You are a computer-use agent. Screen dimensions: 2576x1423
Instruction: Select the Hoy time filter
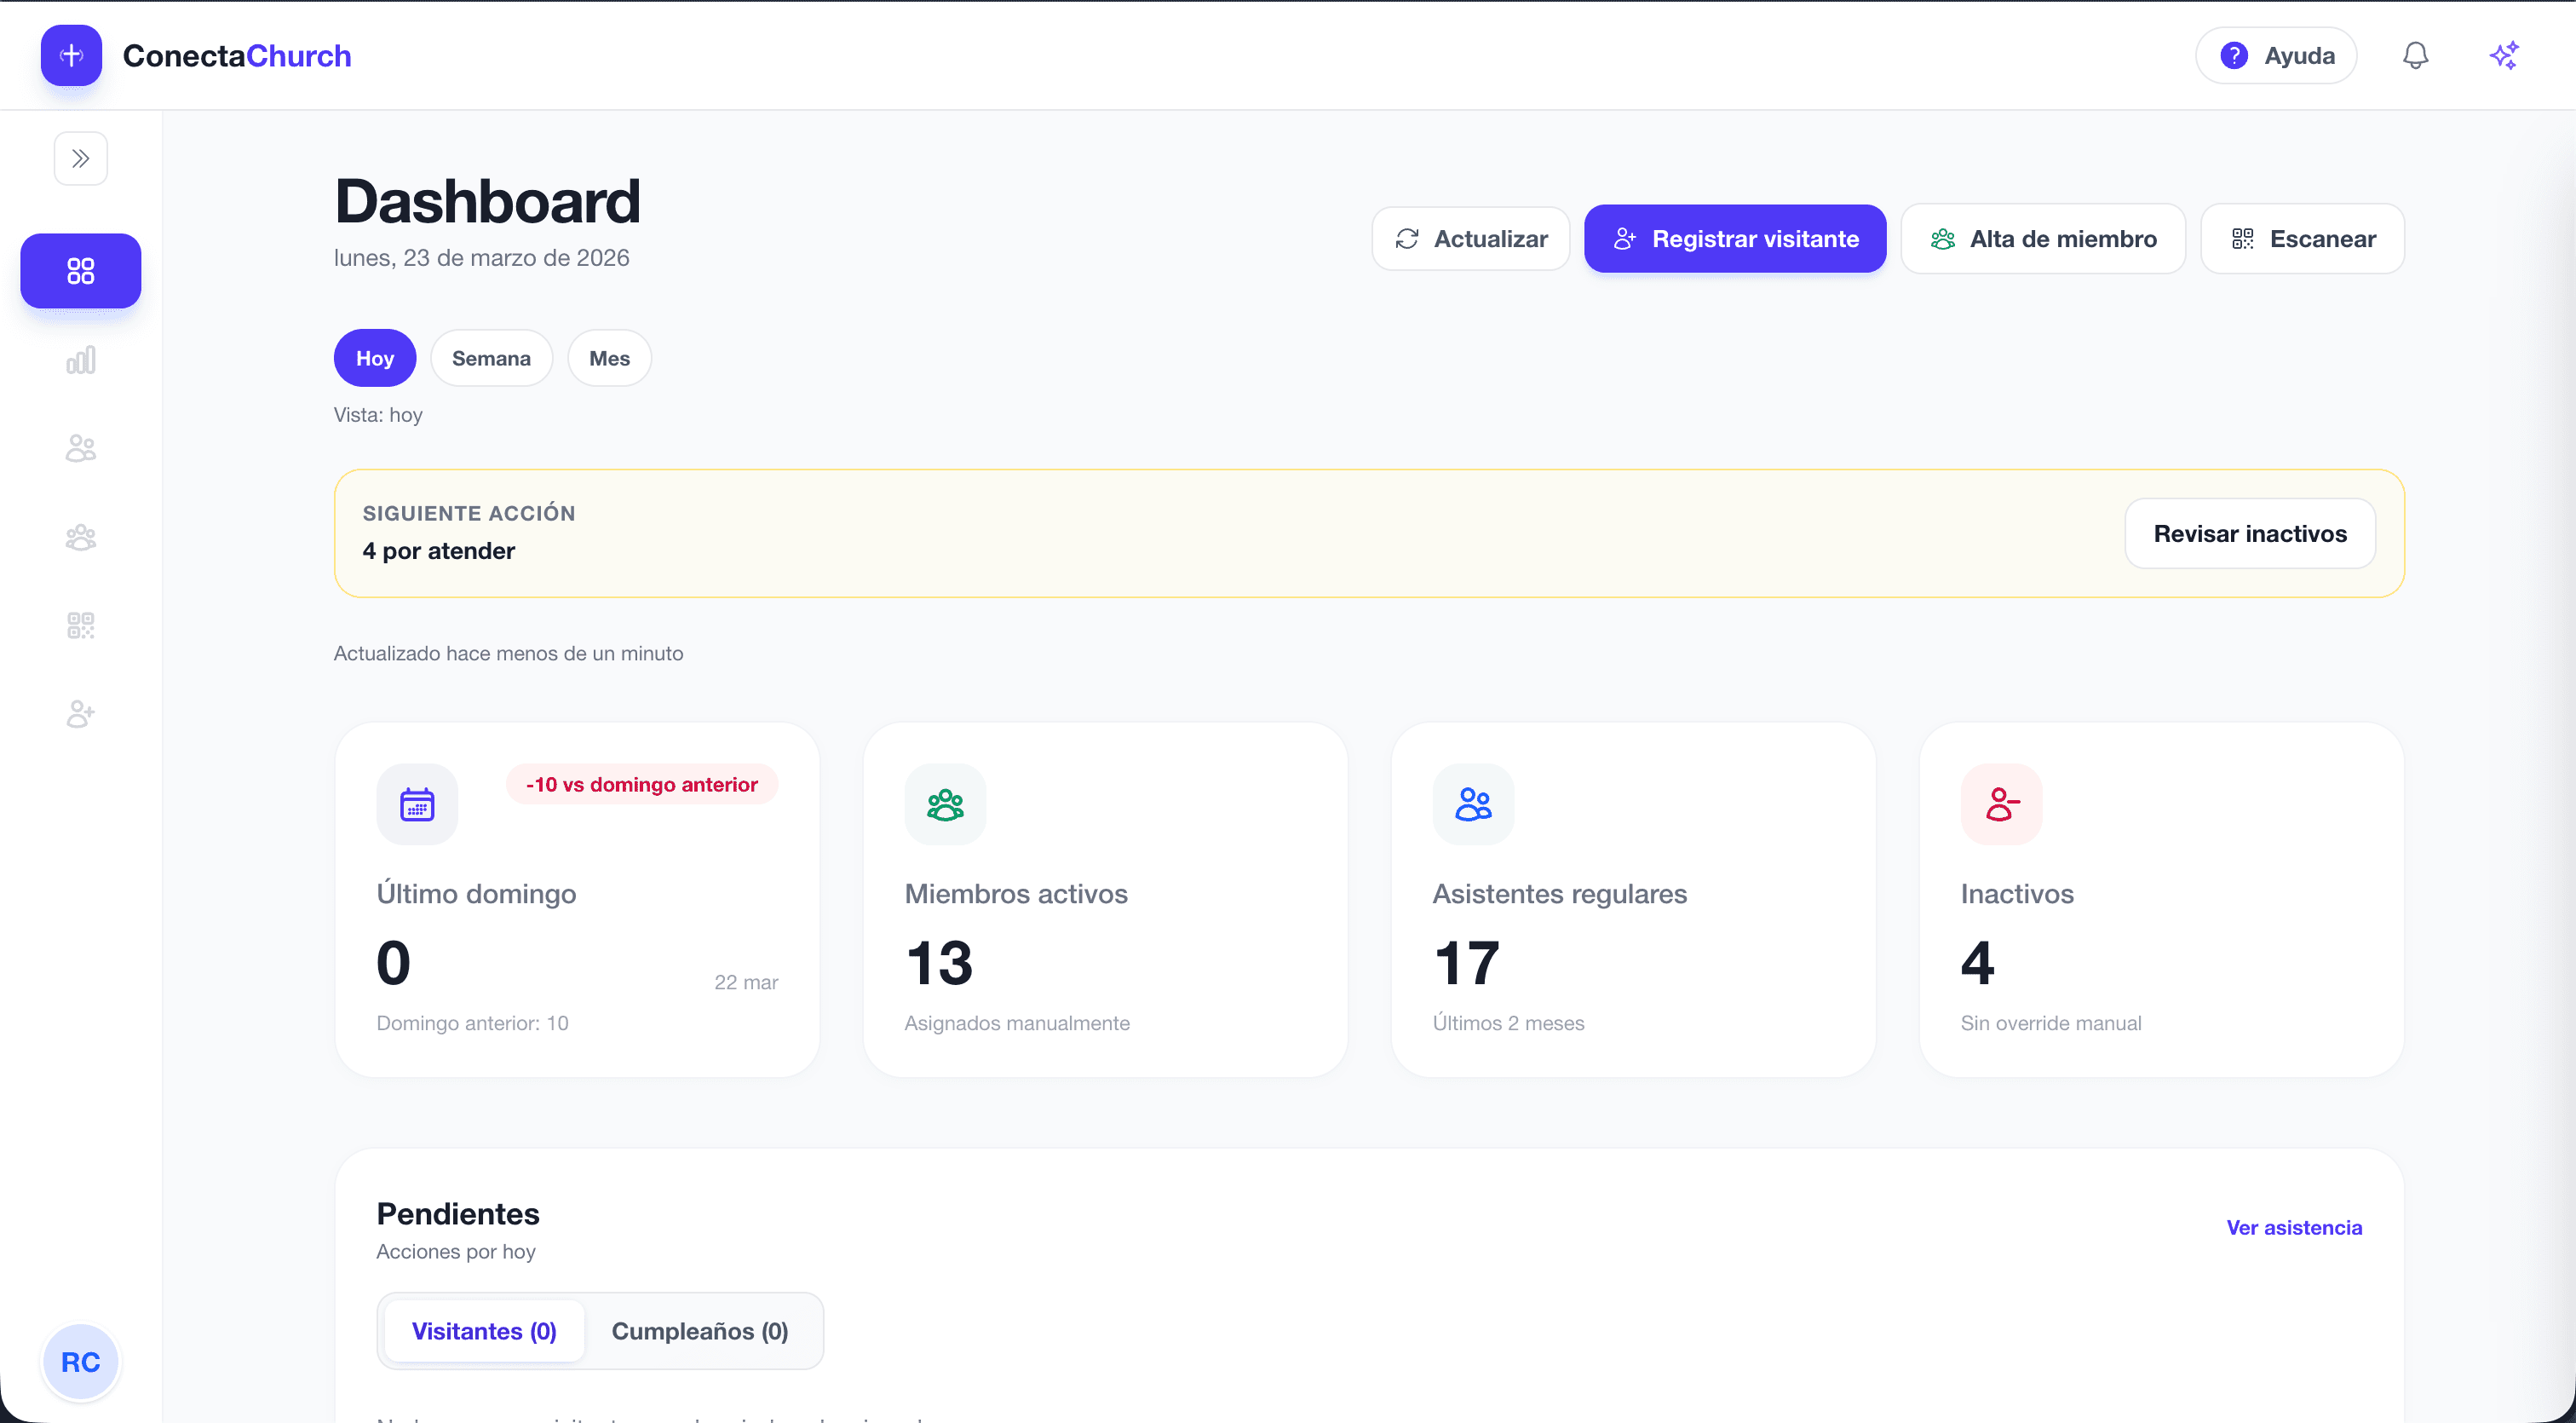374,357
